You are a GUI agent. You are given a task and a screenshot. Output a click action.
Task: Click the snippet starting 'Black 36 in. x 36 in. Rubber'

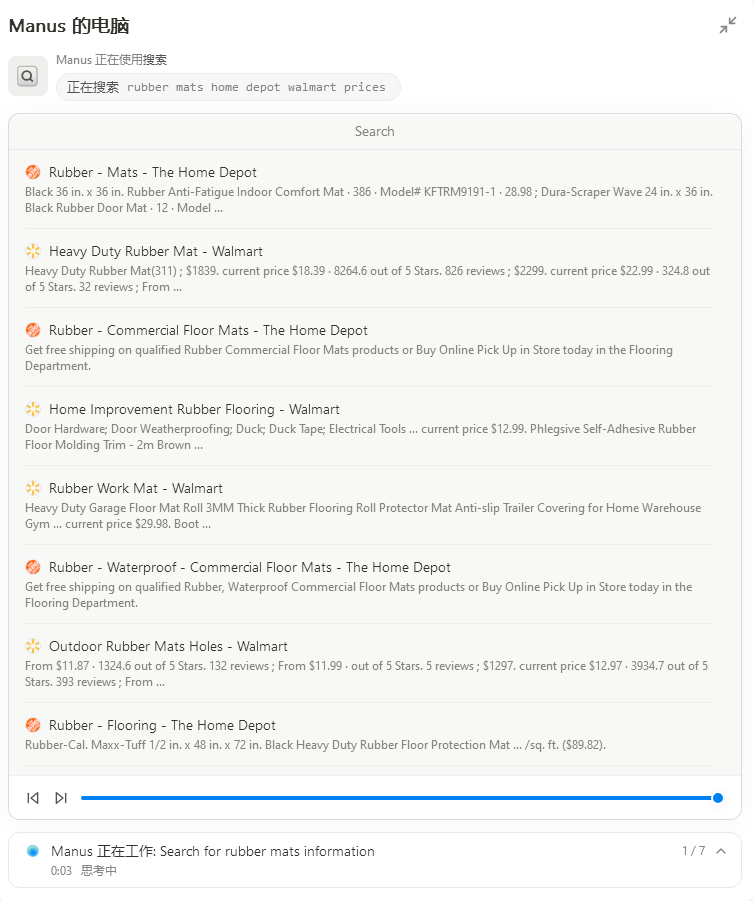(x=369, y=200)
